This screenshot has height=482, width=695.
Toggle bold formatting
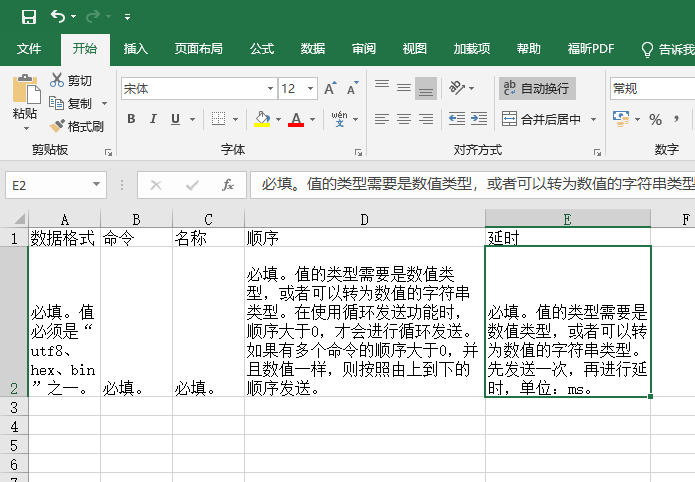tap(131, 119)
